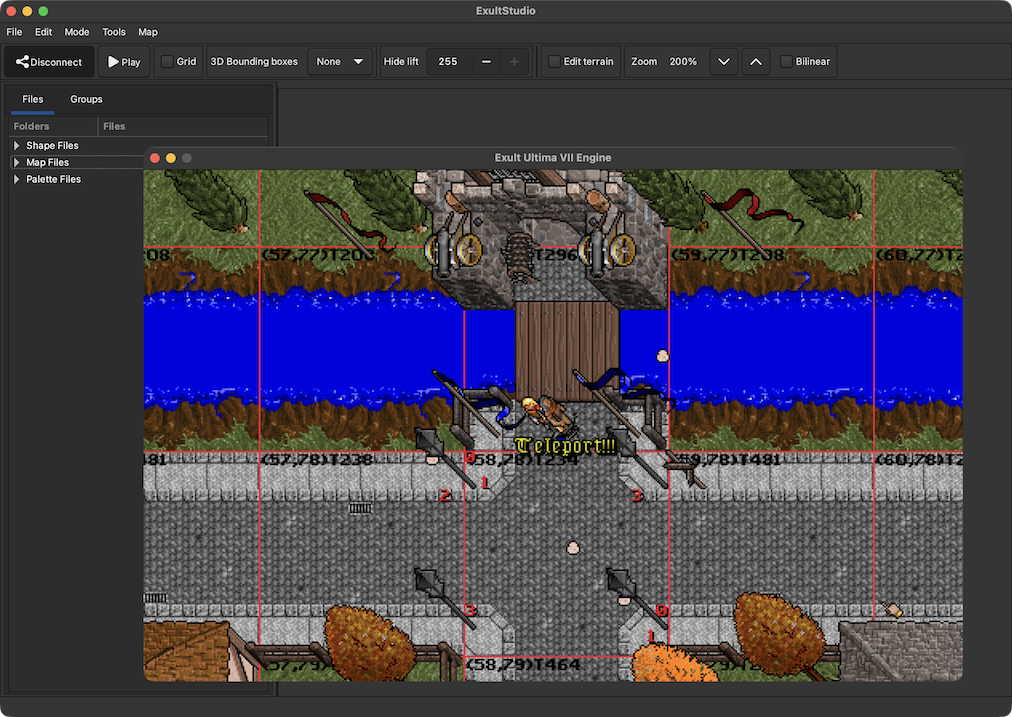Open the File menu

tap(14, 32)
